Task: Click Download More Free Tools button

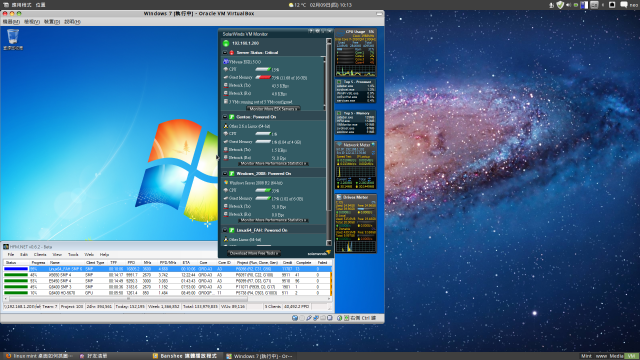Action: coord(253,253)
